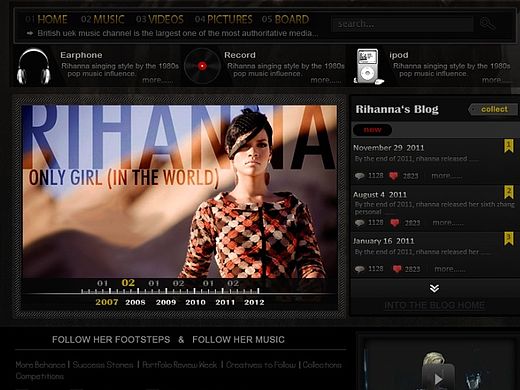Click the ipod device icon
520x390 pixels.
368,66
